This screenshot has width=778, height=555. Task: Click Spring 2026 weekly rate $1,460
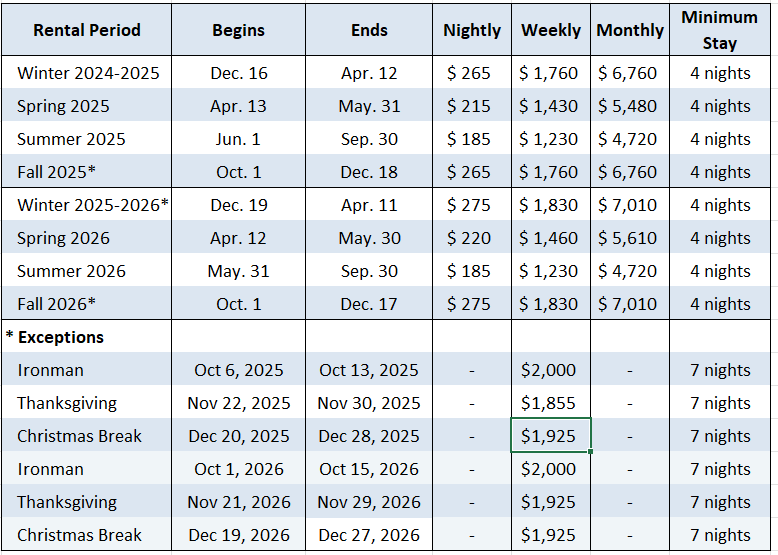[x=551, y=238]
